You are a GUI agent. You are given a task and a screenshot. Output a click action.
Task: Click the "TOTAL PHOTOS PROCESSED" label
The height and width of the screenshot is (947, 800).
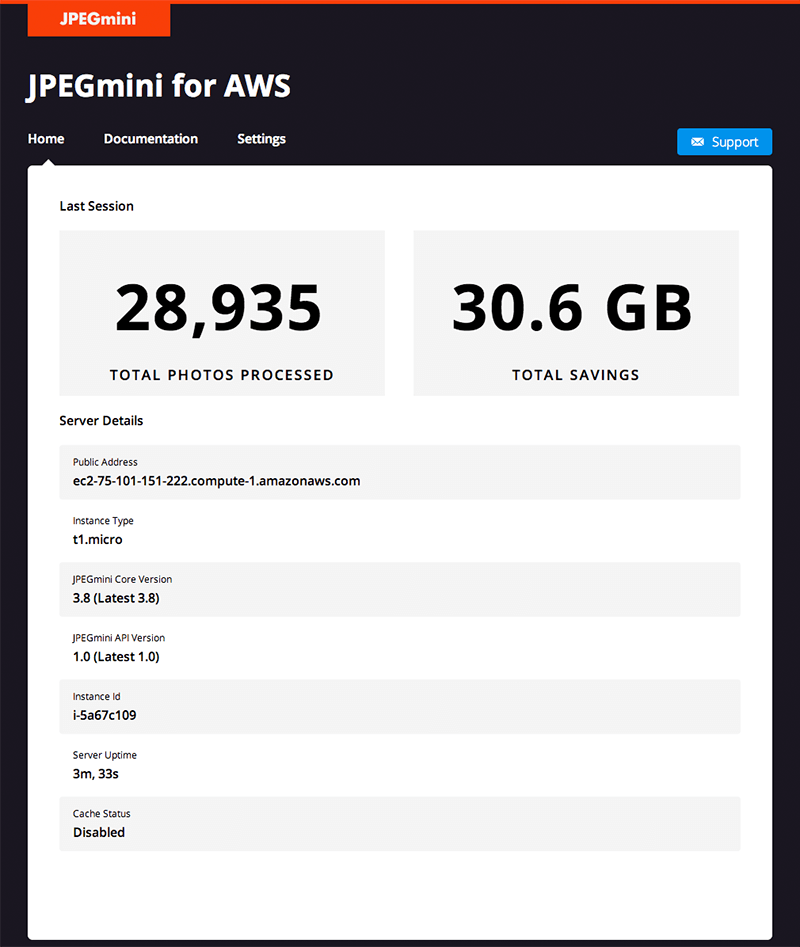click(222, 375)
